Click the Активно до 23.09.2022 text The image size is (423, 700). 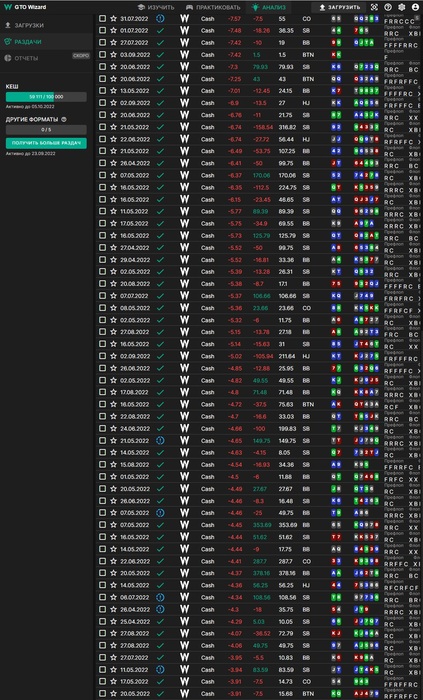click(x=30, y=154)
